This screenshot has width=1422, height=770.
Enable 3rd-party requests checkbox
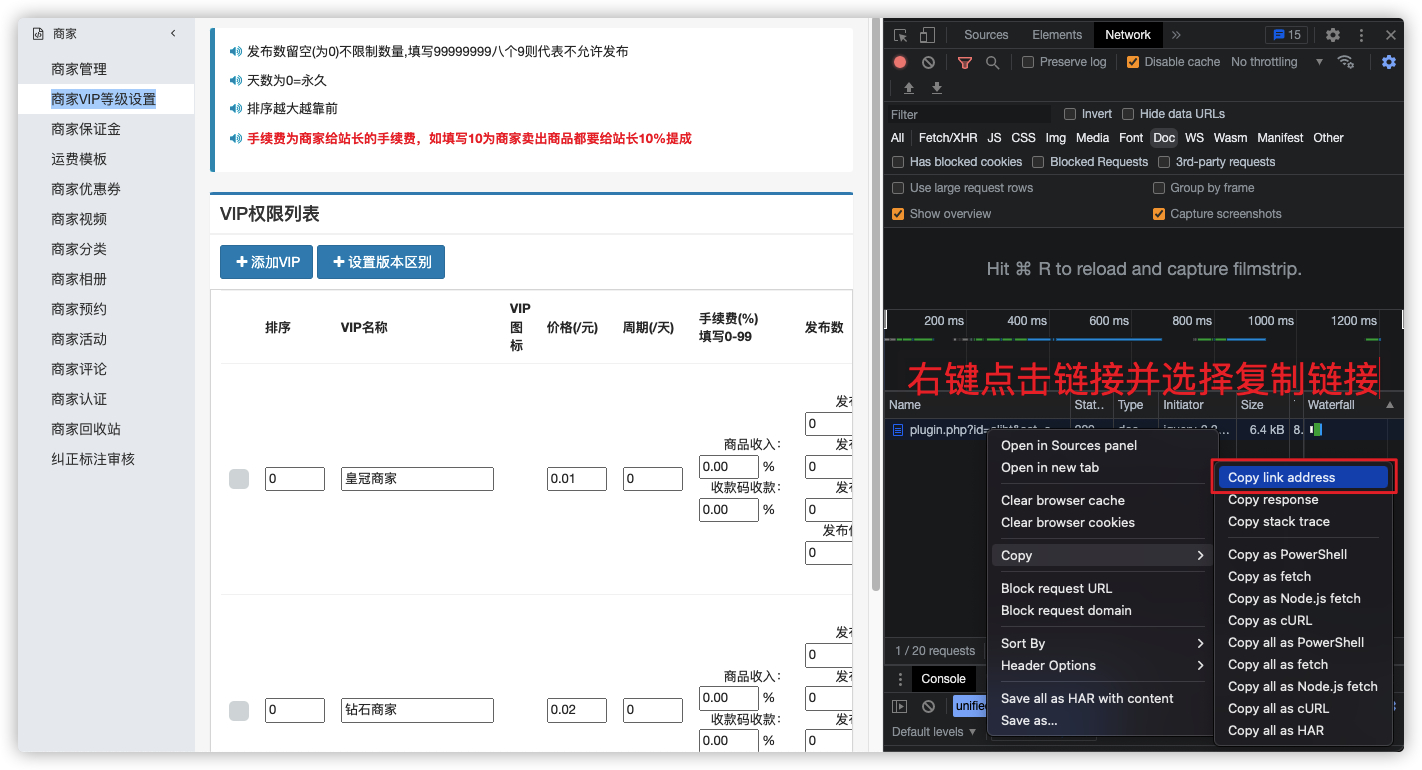pos(1164,162)
